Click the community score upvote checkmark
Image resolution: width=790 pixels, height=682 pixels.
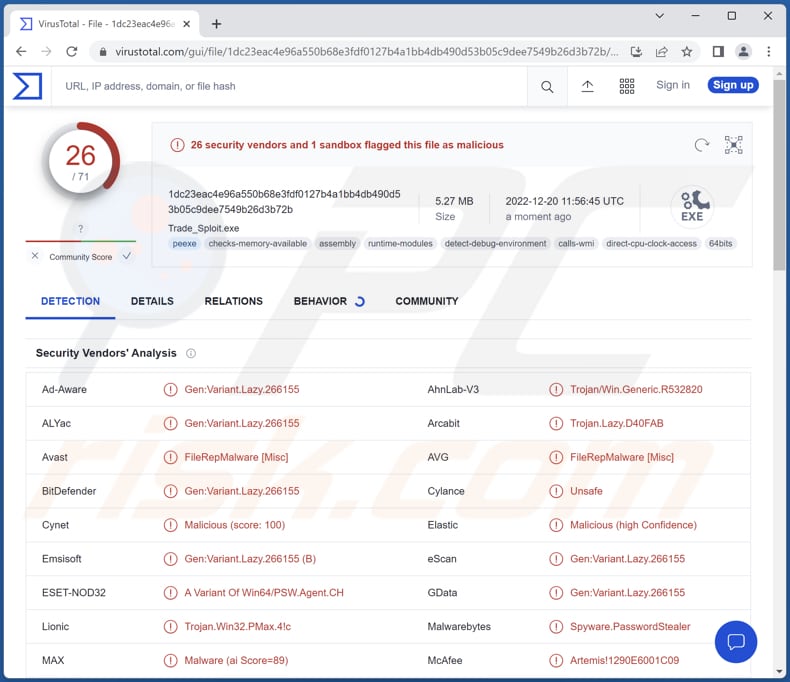click(126, 256)
